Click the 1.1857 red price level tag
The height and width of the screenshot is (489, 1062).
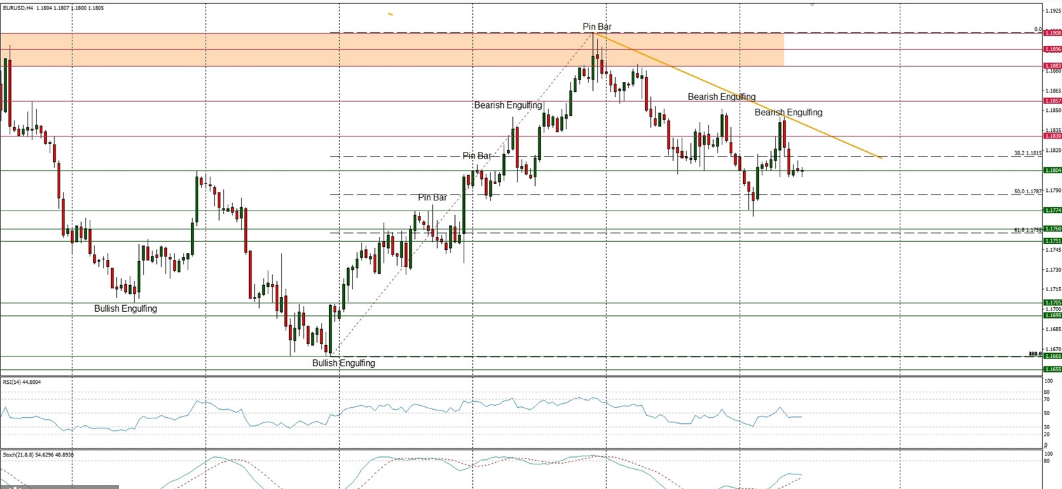pyautogui.click(x=1051, y=101)
